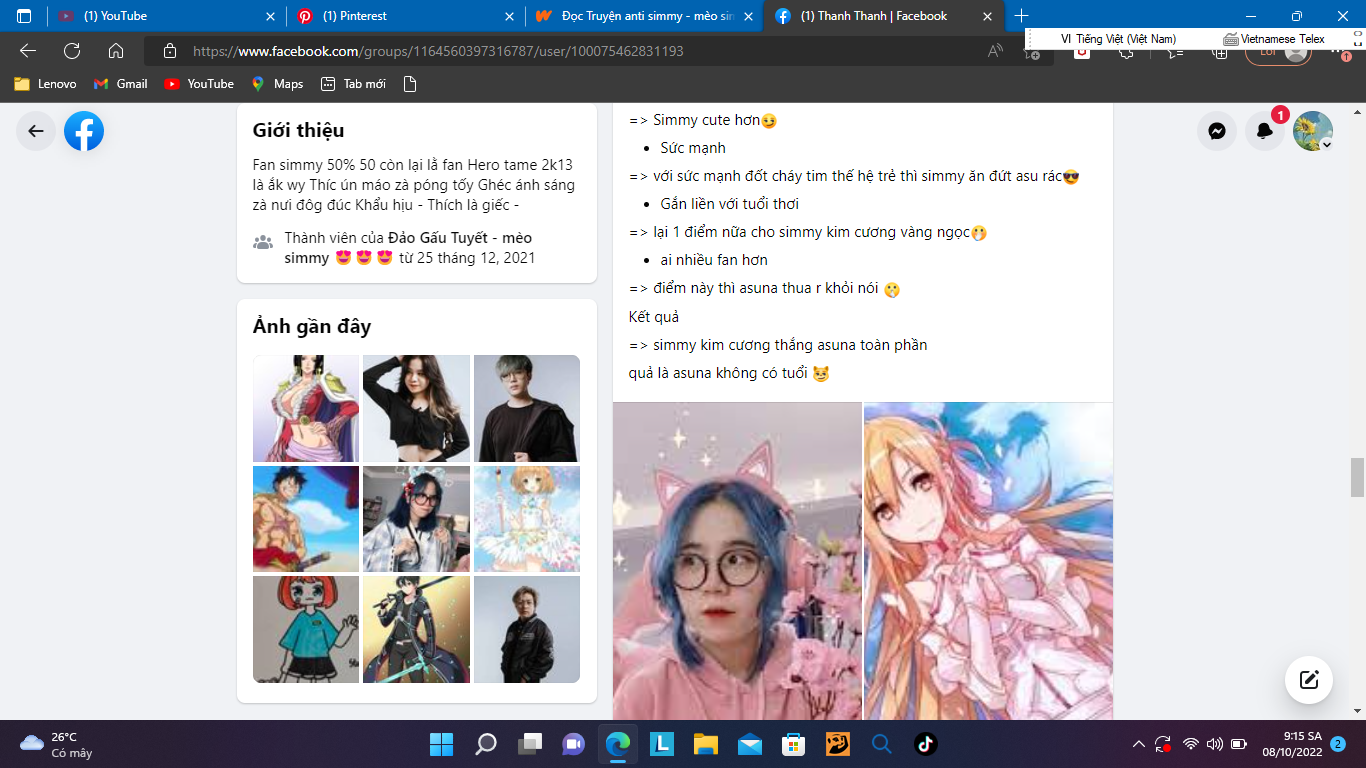Screen dimensions: 1366x768
Task: Open the small blue-haired girl with glasses photo
Action: 416,519
